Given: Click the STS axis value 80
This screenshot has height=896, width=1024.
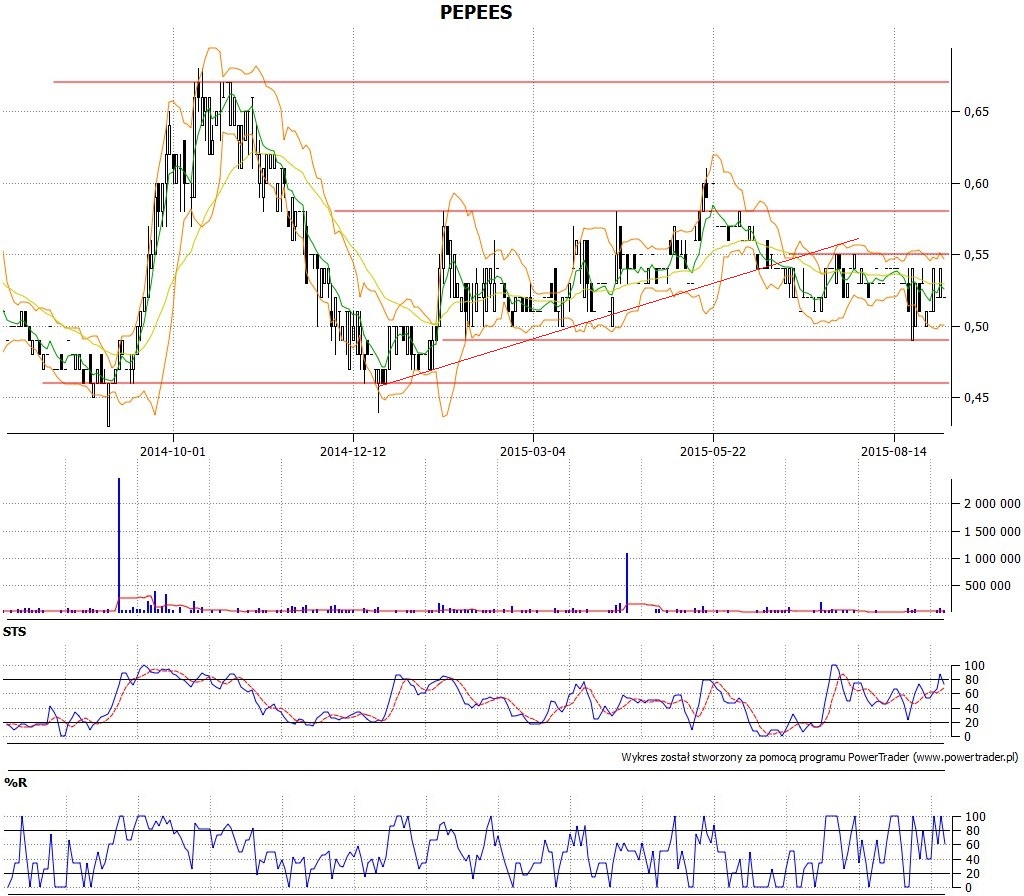Looking at the screenshot, I should tap(972, 680).
